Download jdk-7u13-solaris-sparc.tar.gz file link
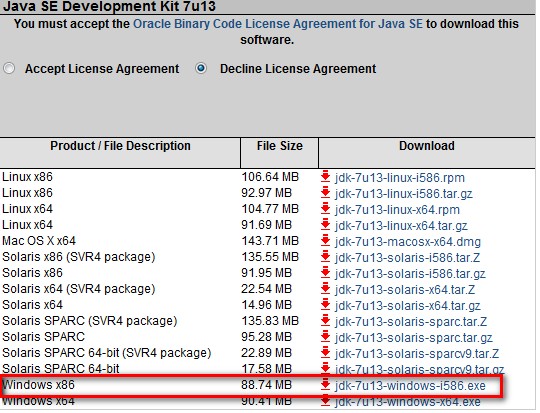The image size is (540, 413). click(x=413, y=338)
